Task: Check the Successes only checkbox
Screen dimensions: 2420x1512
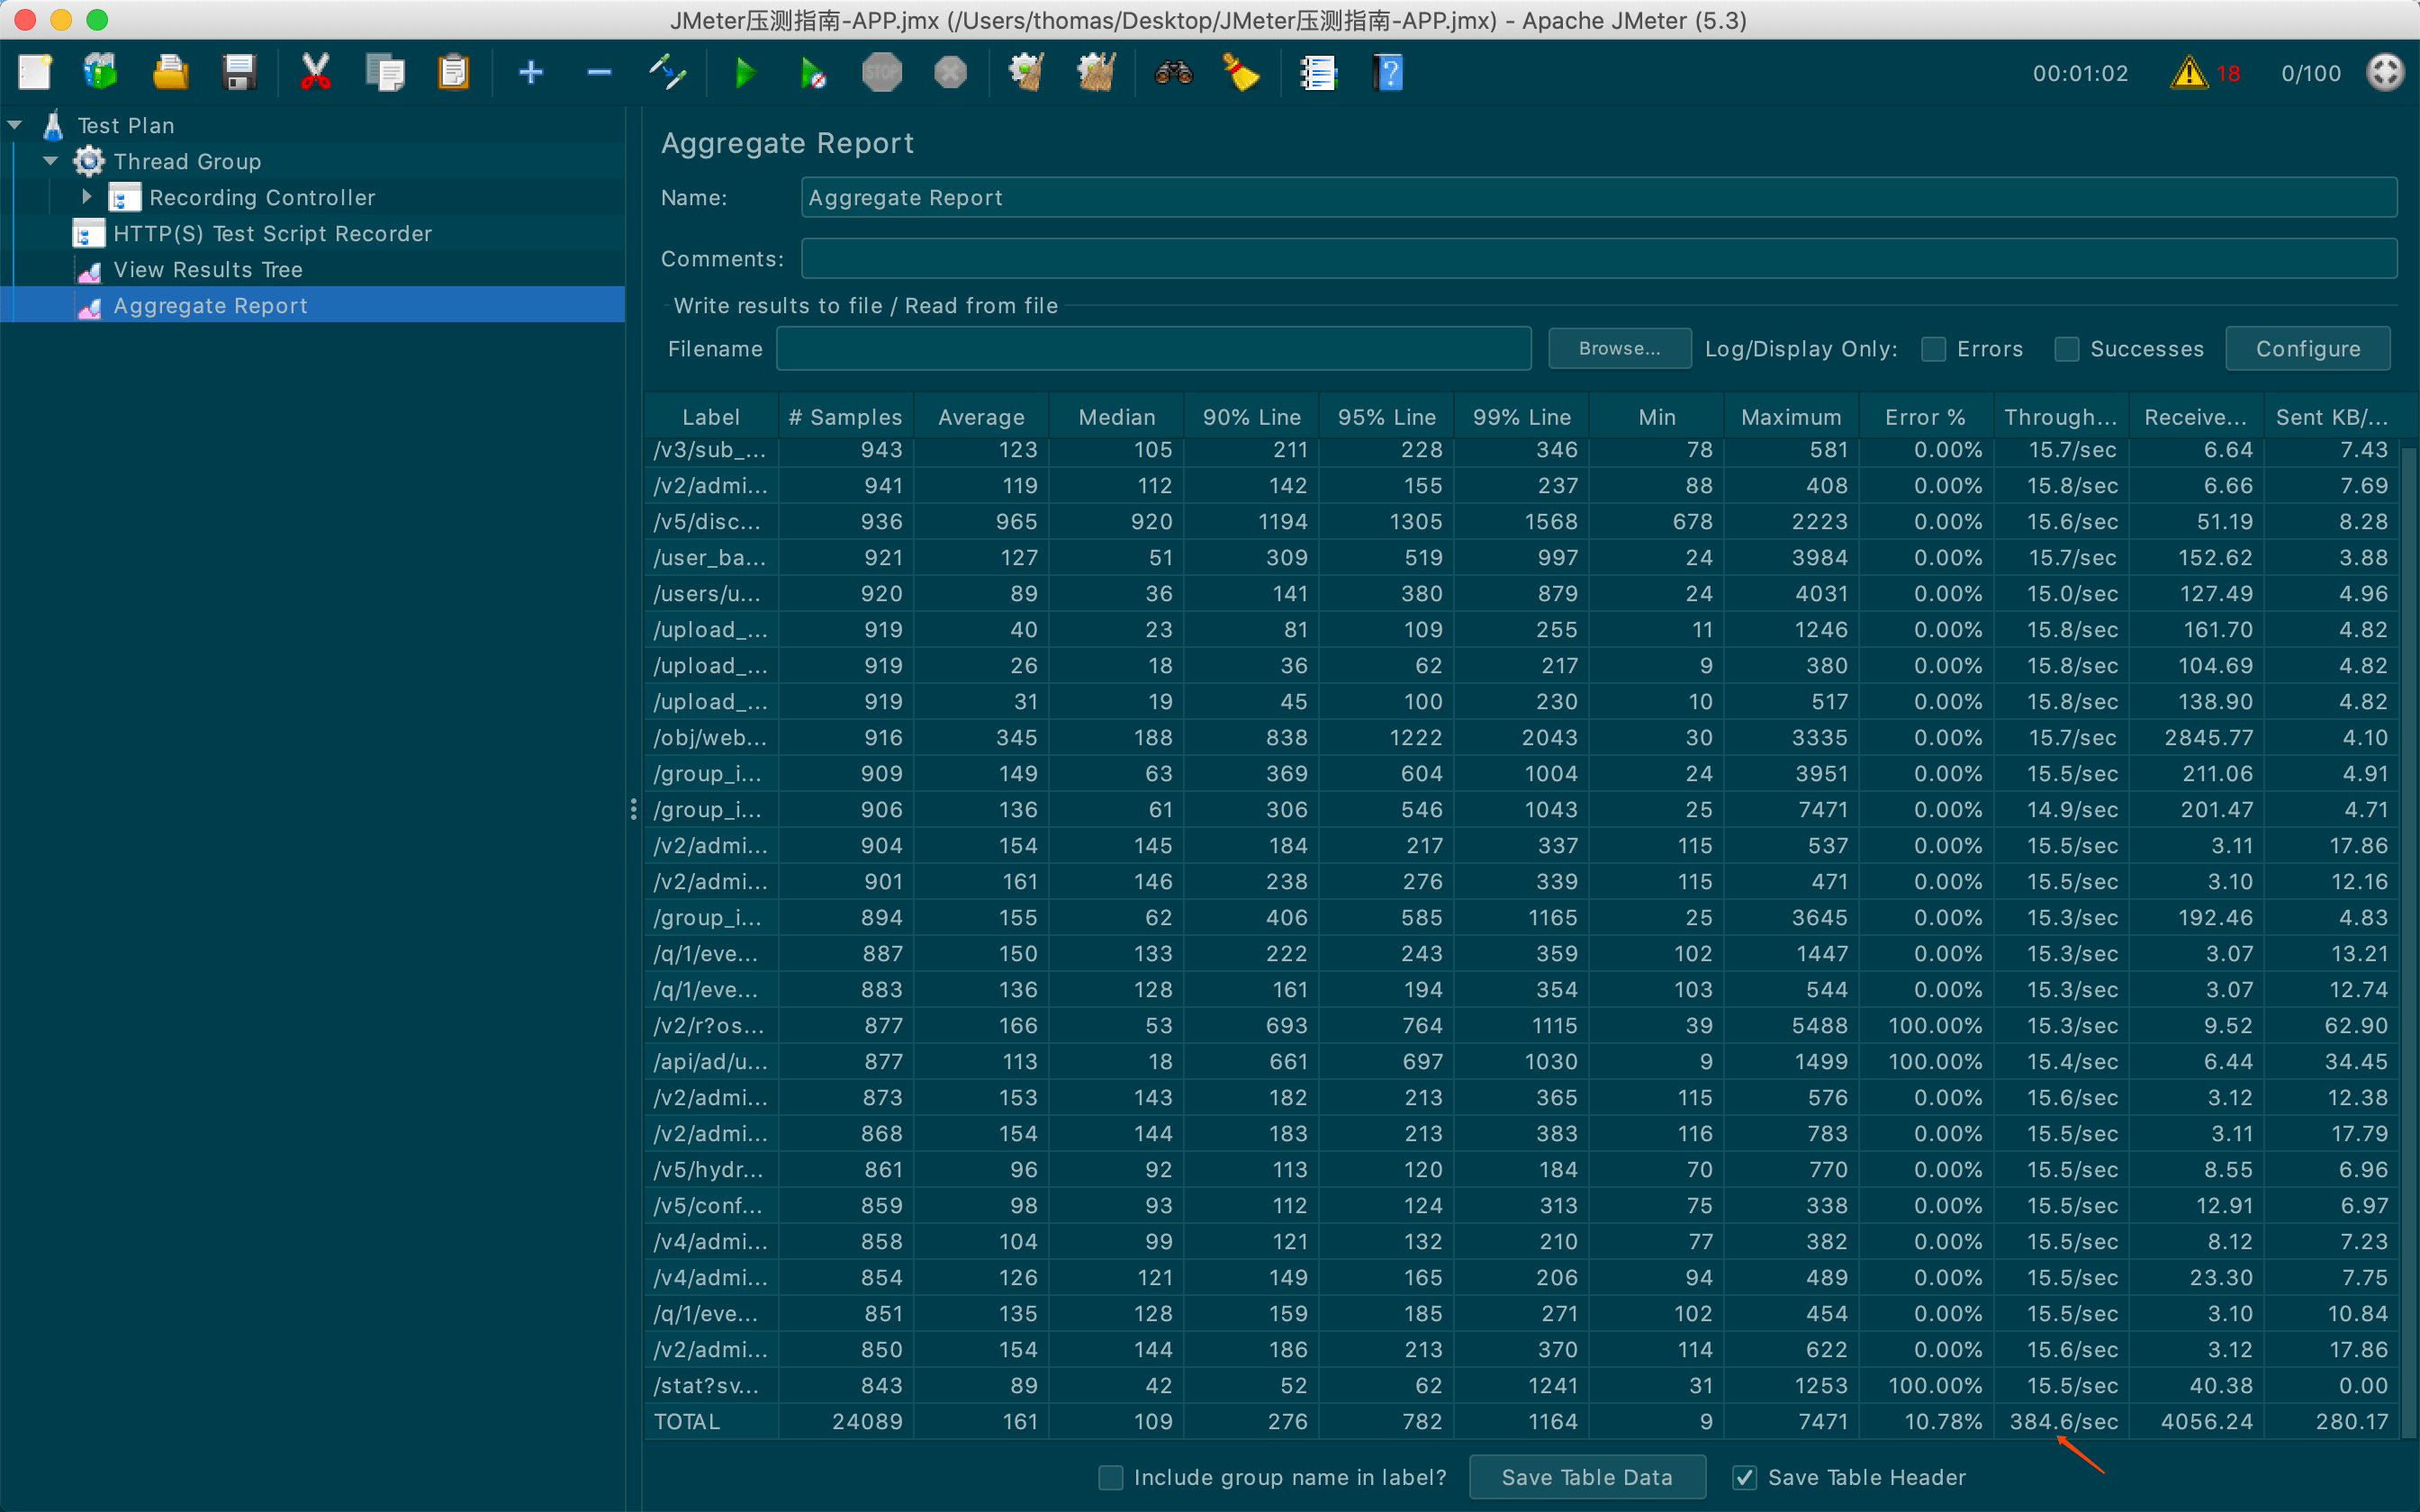Action: [x=2067, y=349]
